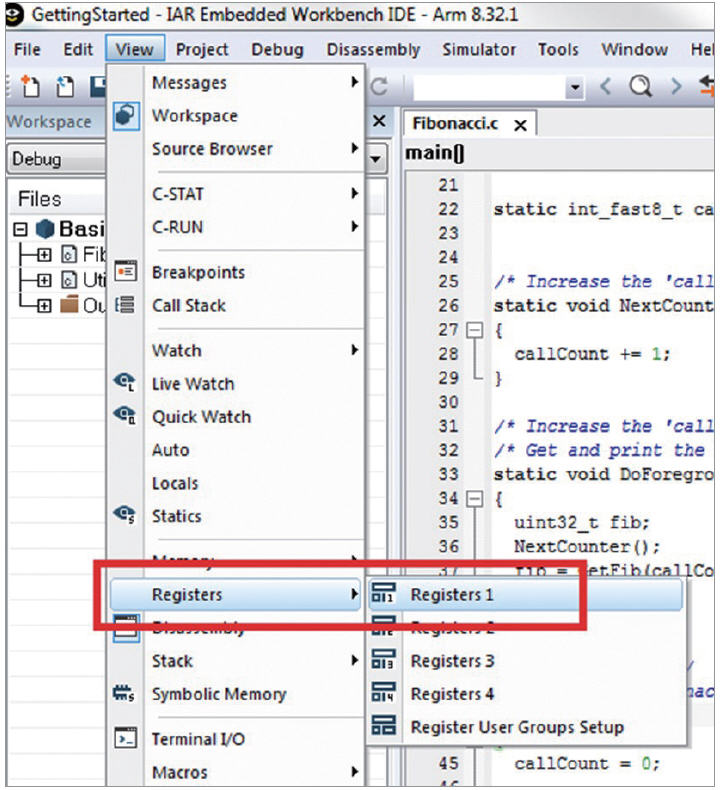
Task: Open the Registers 1 window
Action: click(x=452, y=595)
